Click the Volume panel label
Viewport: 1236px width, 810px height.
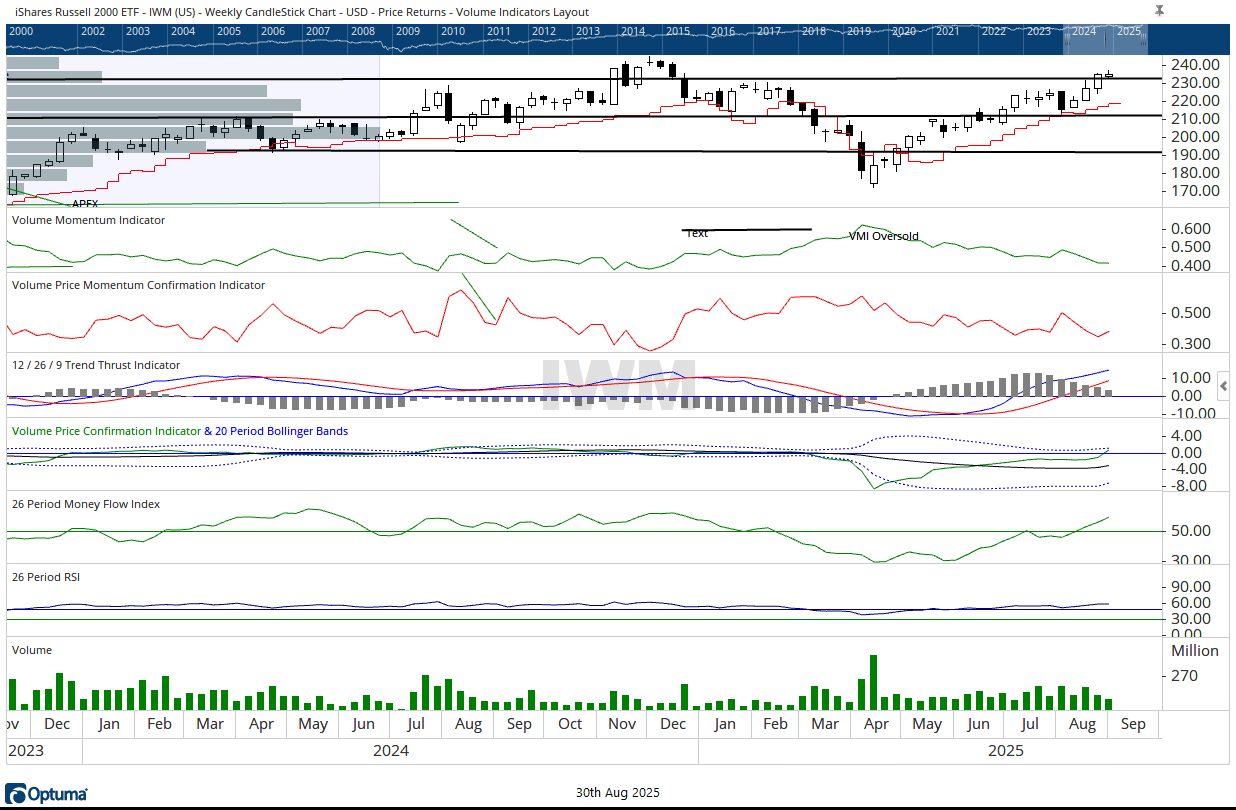pyautogui.click(x=32, y=650)
